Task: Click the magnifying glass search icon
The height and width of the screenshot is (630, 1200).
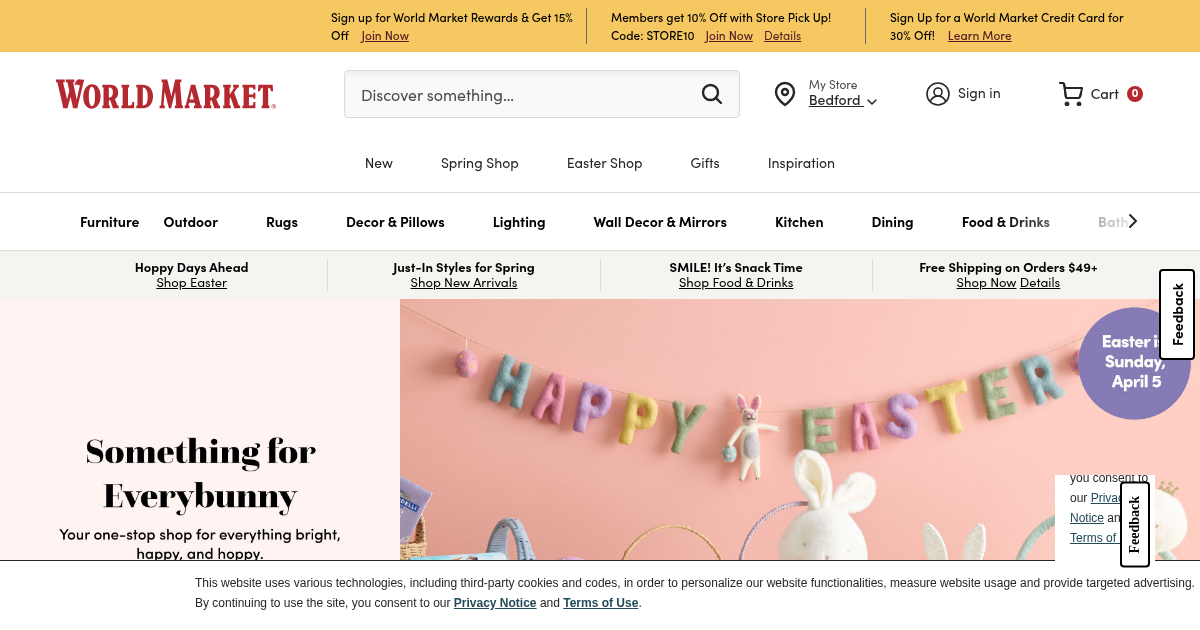Action: 712,94
